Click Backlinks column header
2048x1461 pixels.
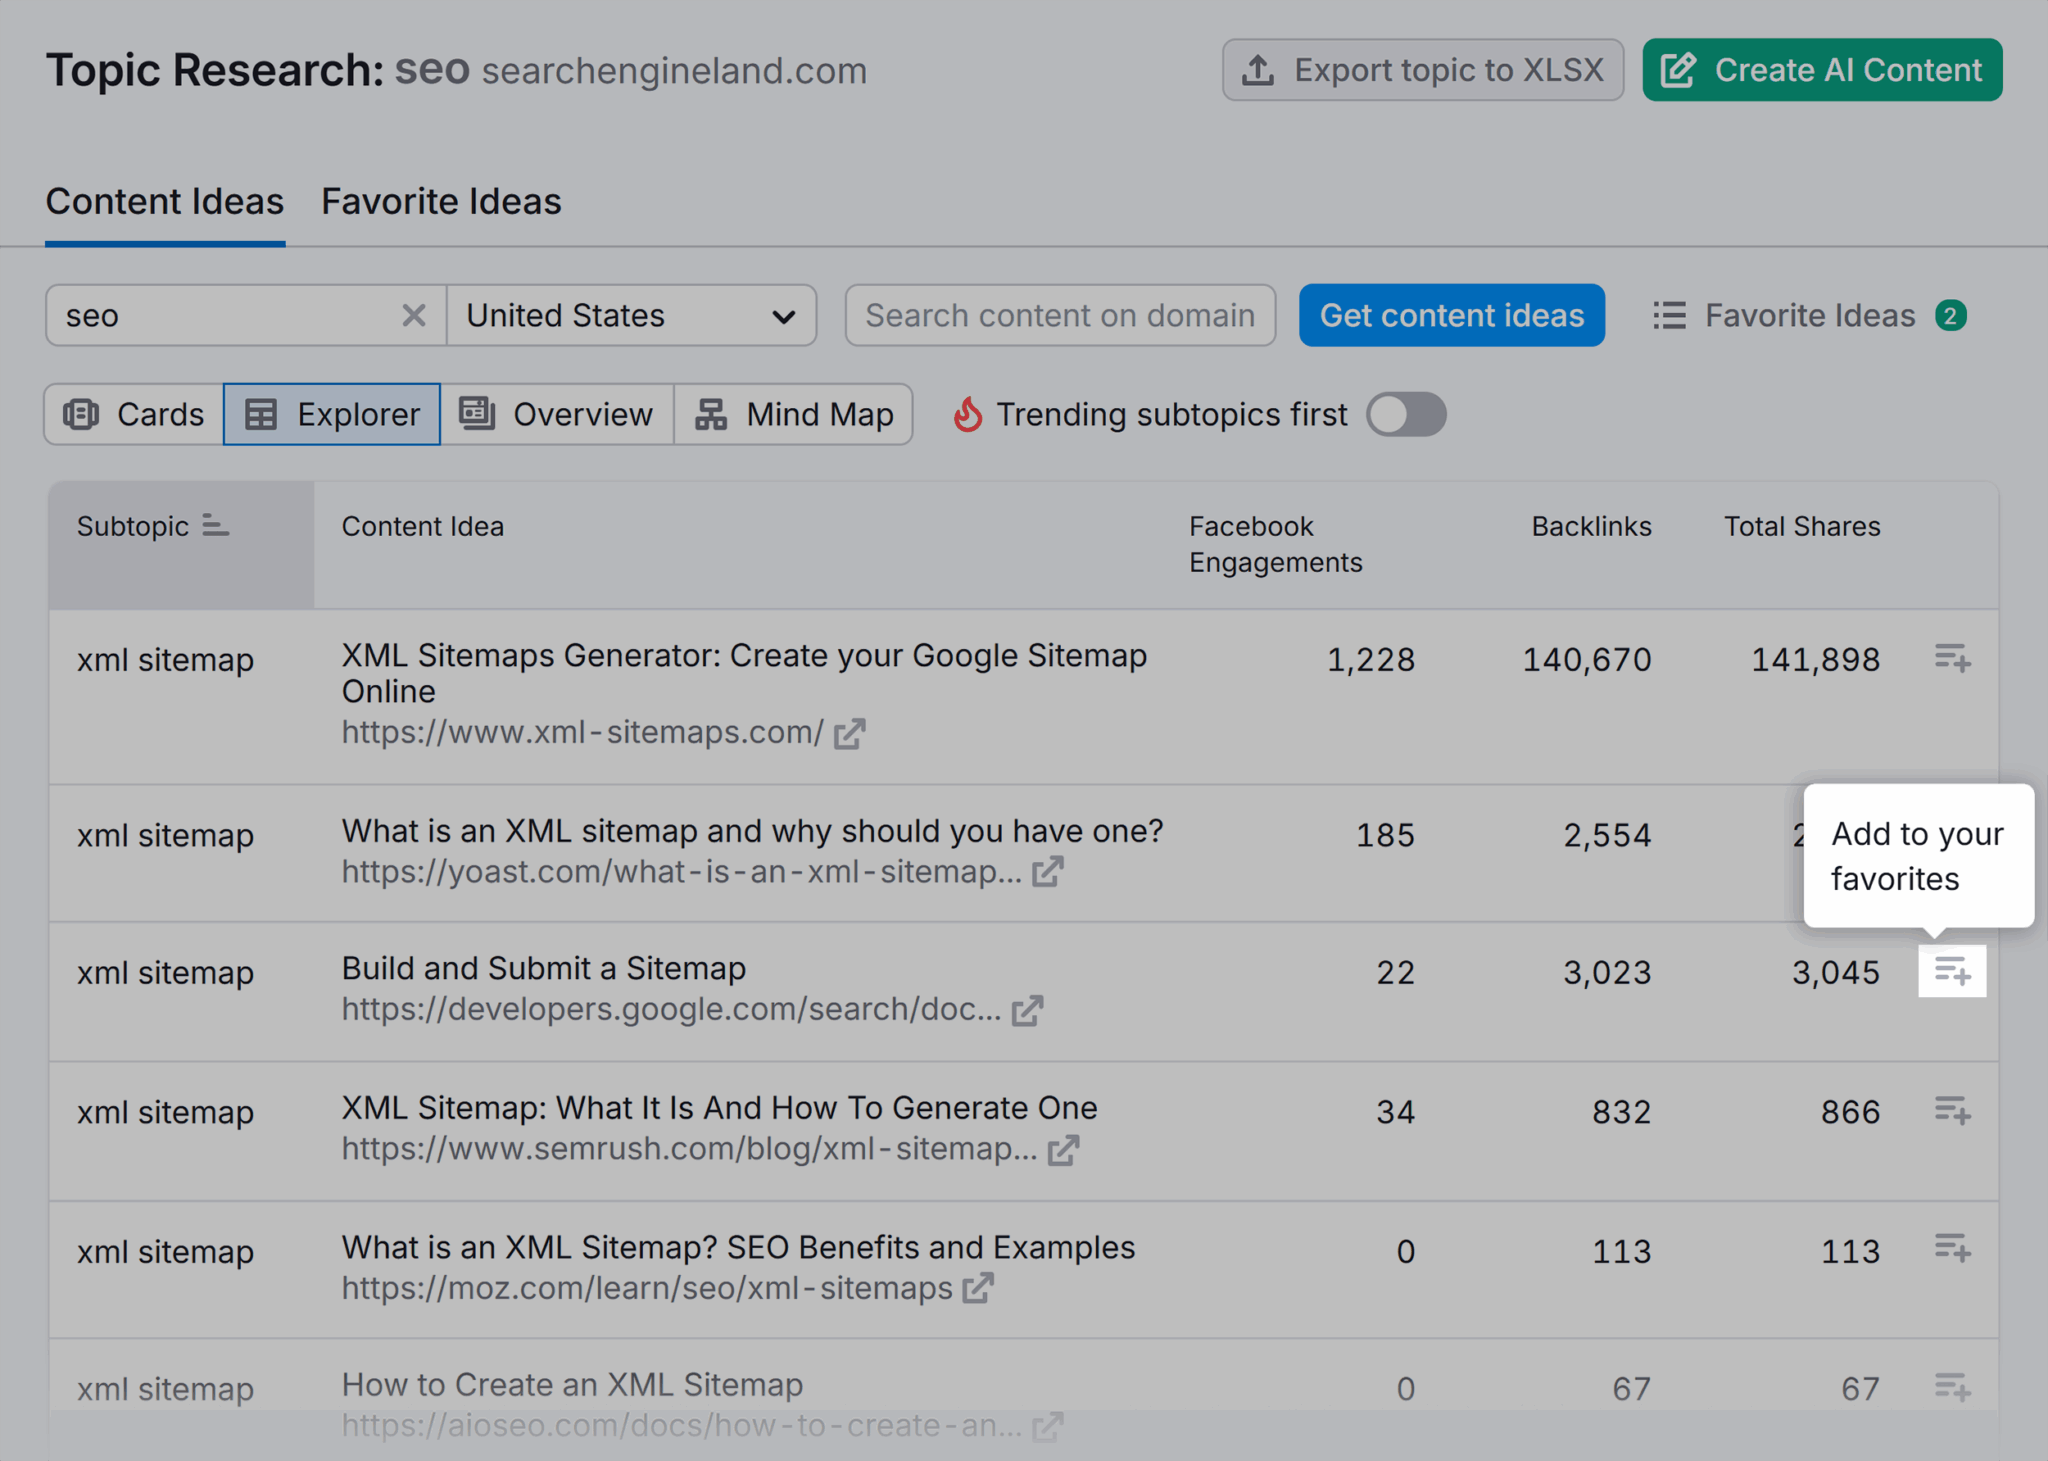[1591, 526]
